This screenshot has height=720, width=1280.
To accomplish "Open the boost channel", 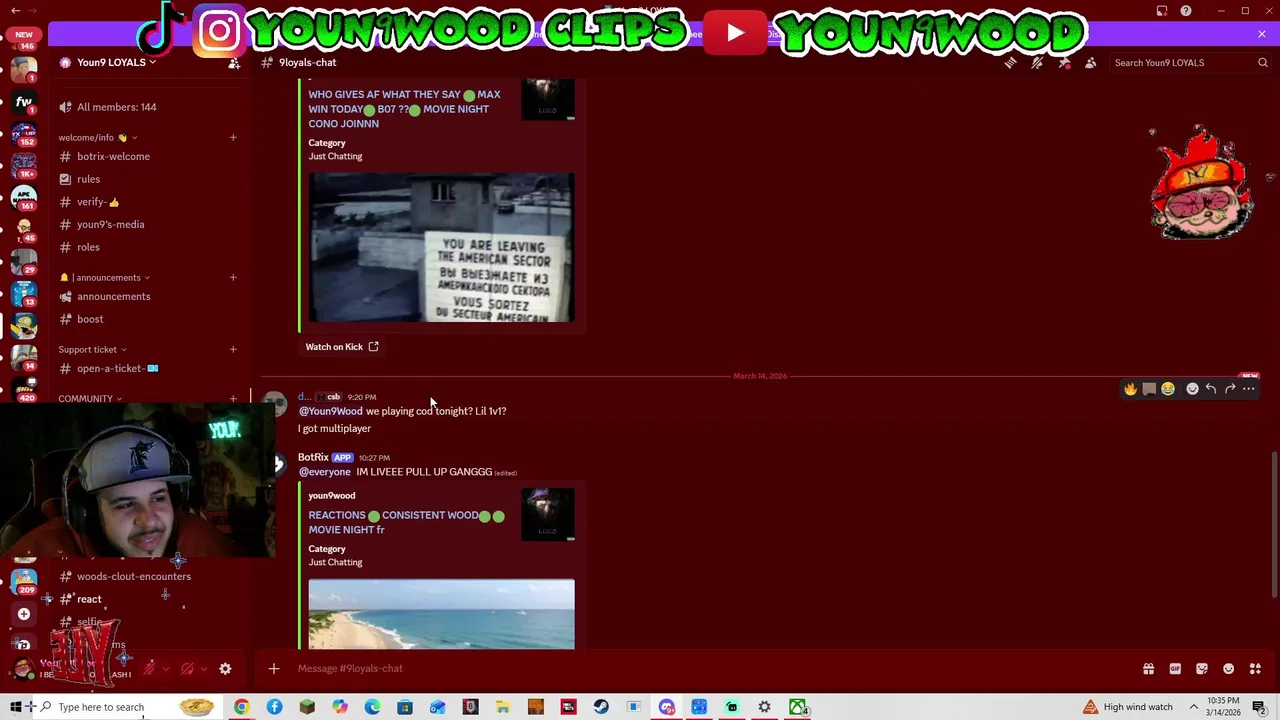I will [x=90, y=319].
